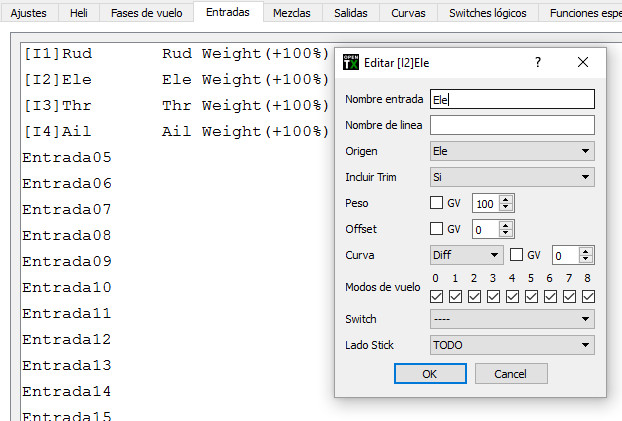
Task: Open the Switch dropdown
Action: 511,319
